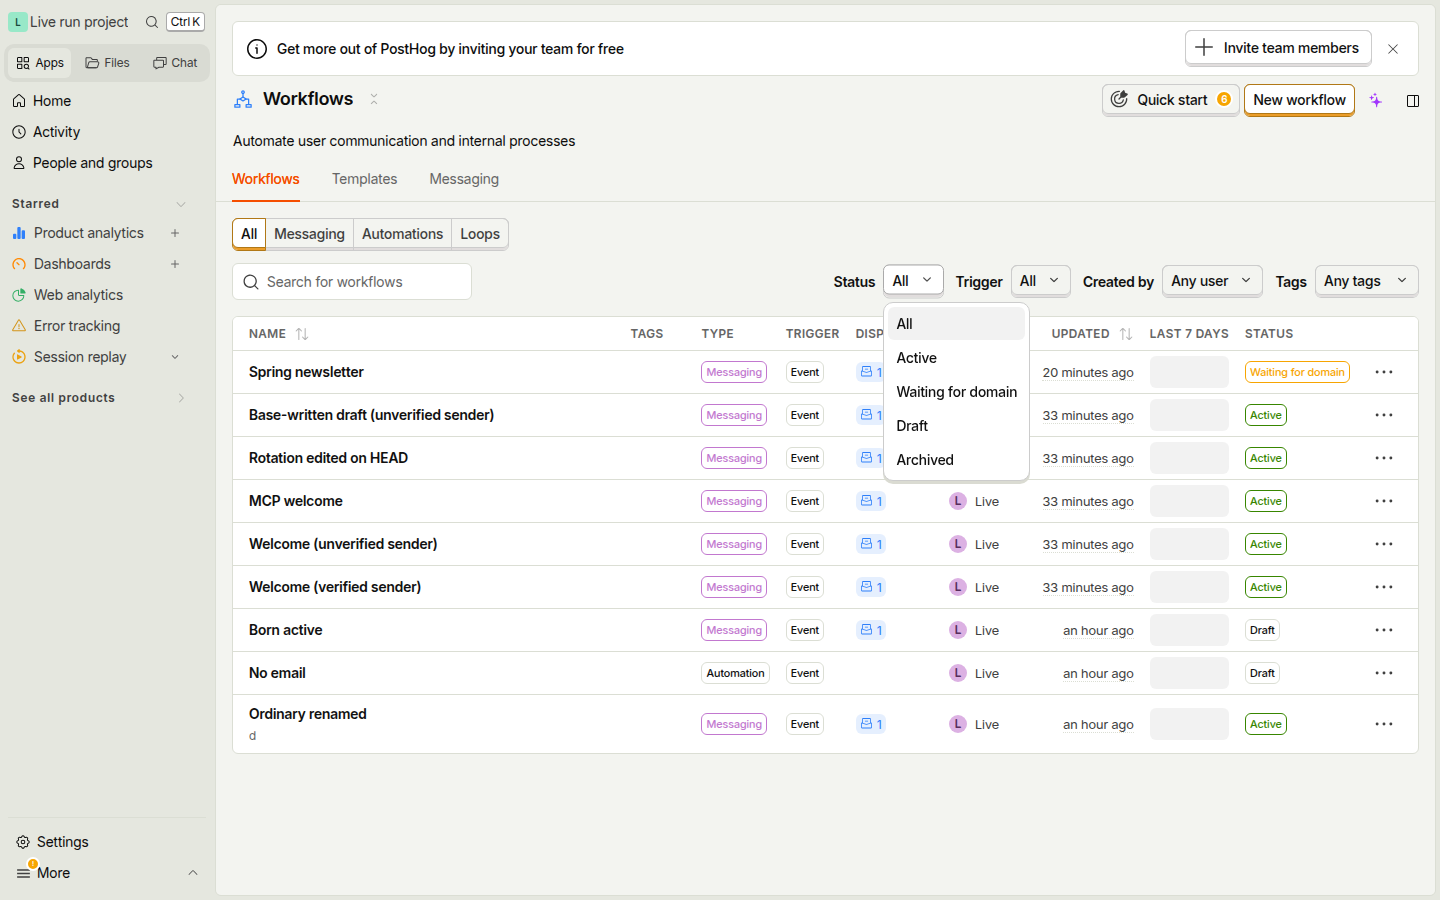Add new Dashboard with plus icon
Viewport: 1440px width, 900px height.
(x=175, y=264)
